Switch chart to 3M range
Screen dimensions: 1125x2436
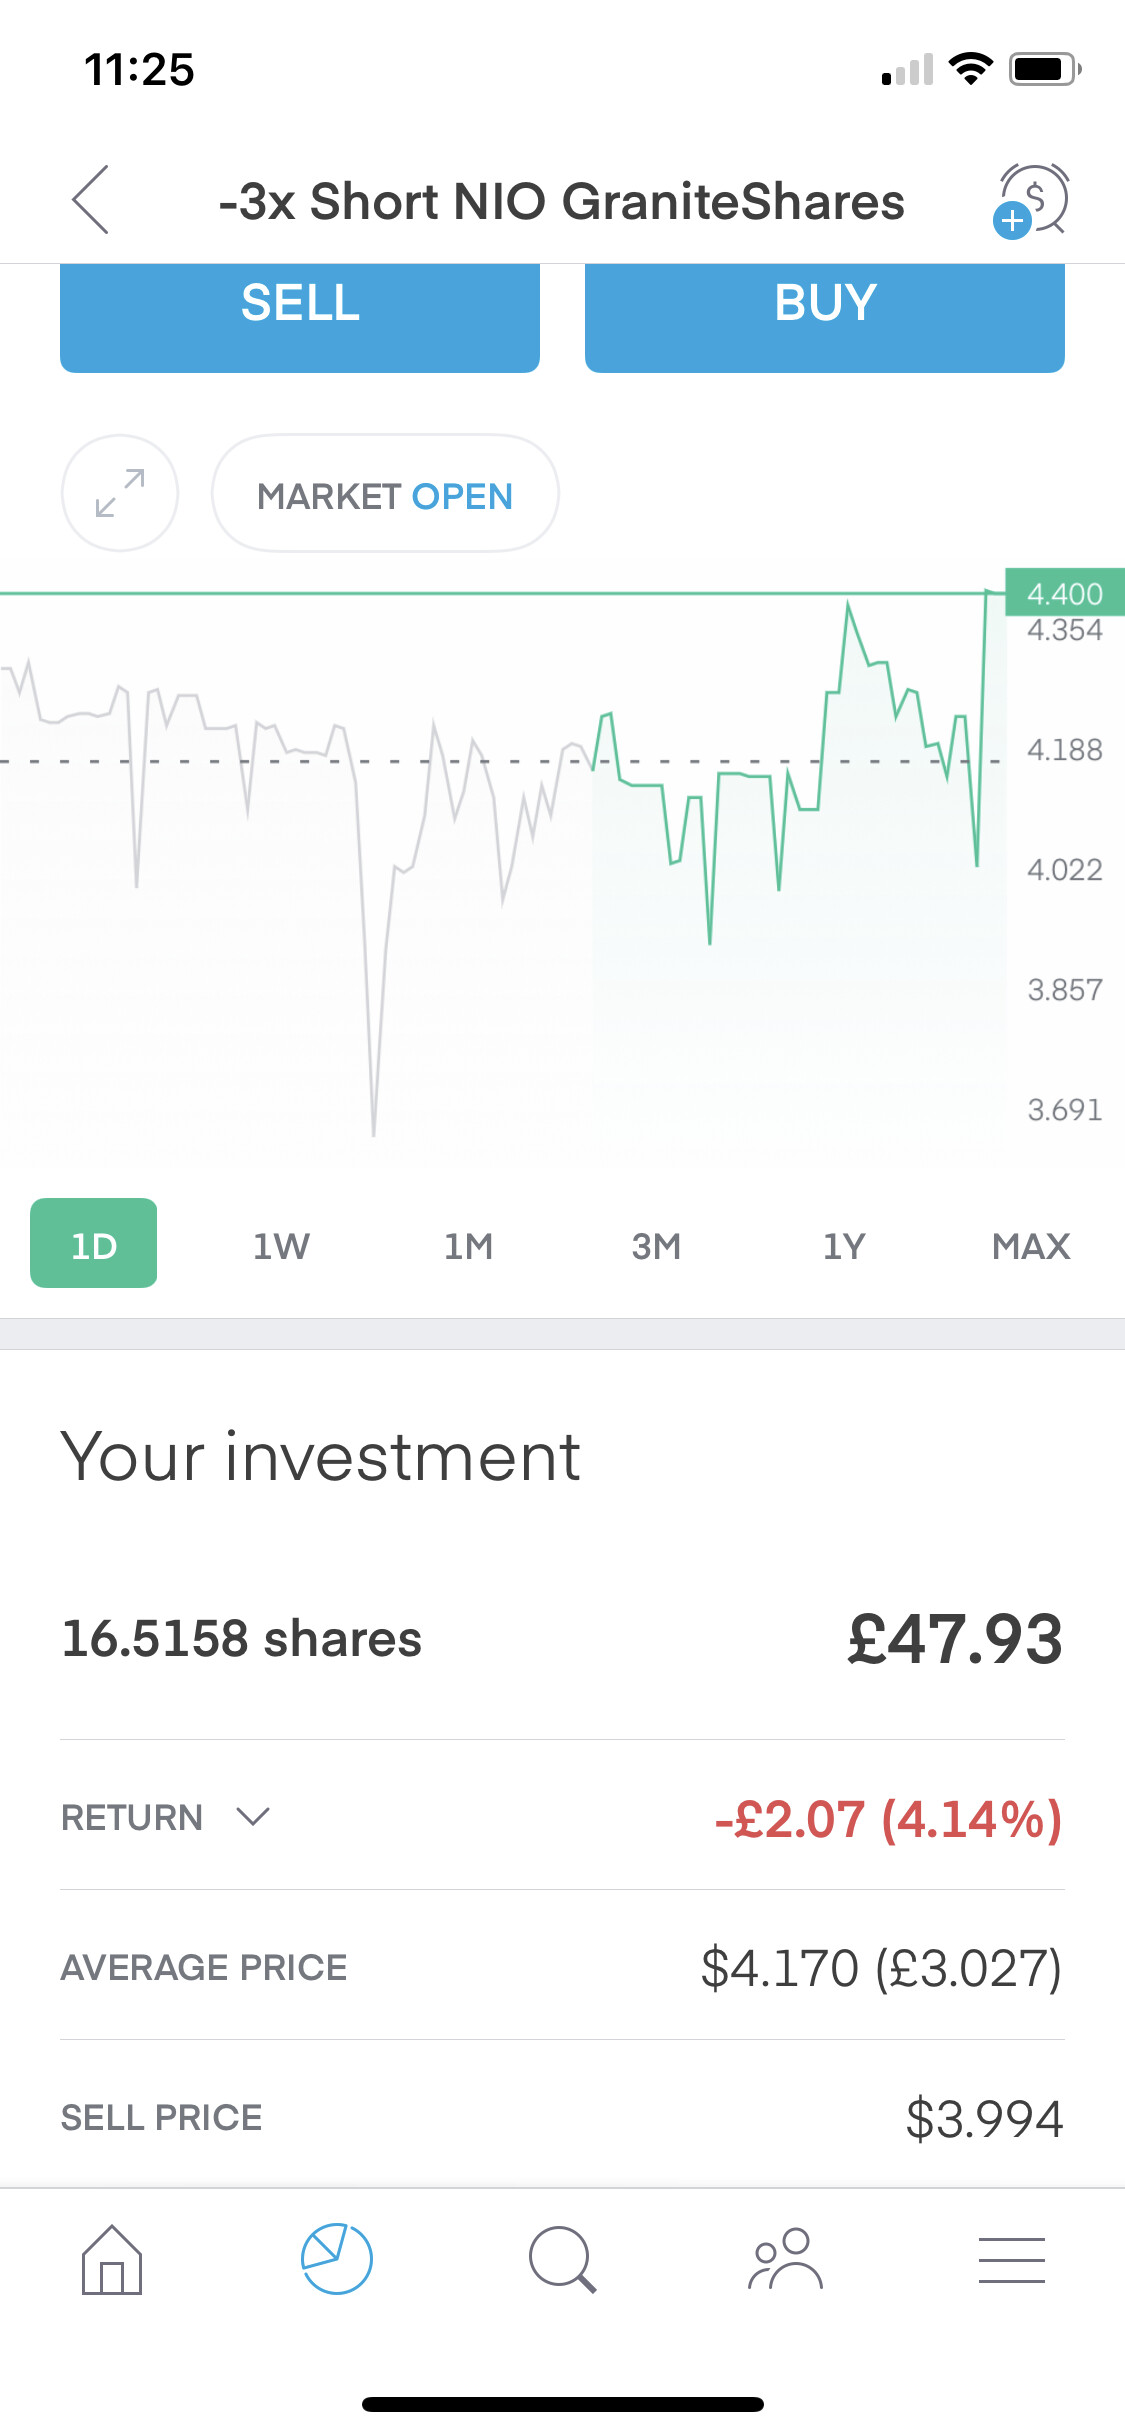coord(656,1246)
